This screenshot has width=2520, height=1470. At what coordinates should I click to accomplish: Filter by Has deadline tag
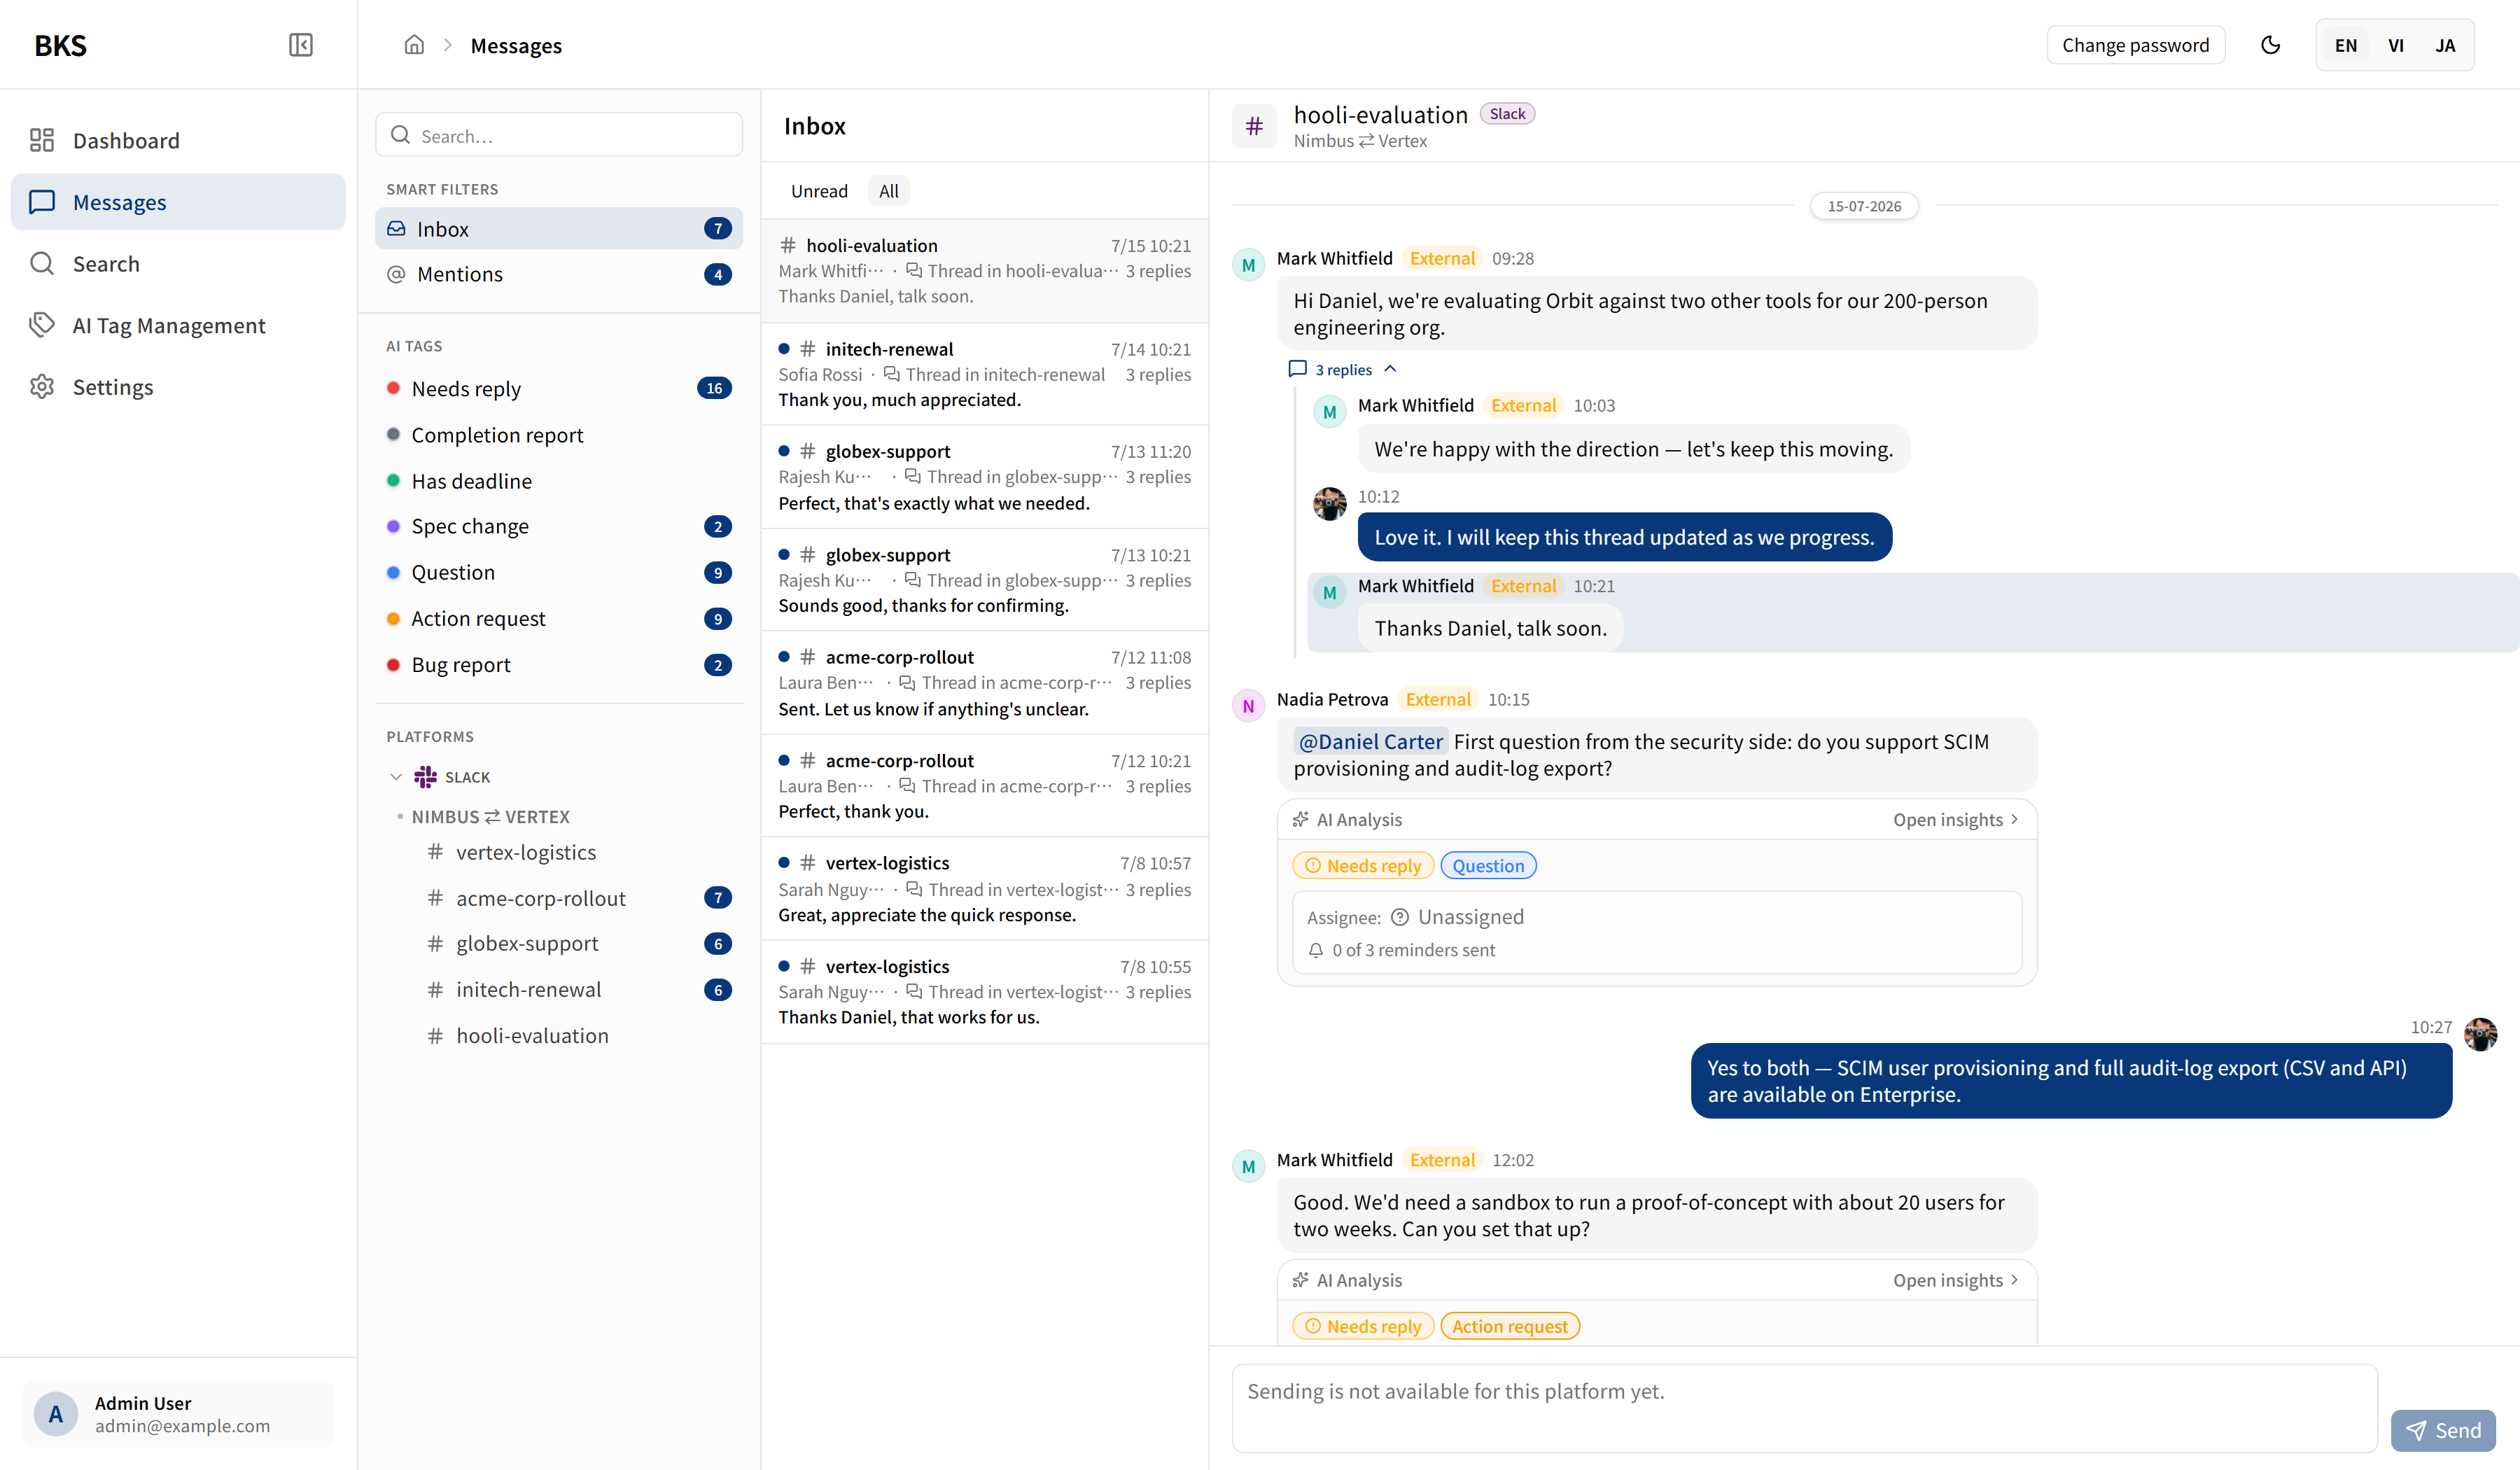coord(559,481)
